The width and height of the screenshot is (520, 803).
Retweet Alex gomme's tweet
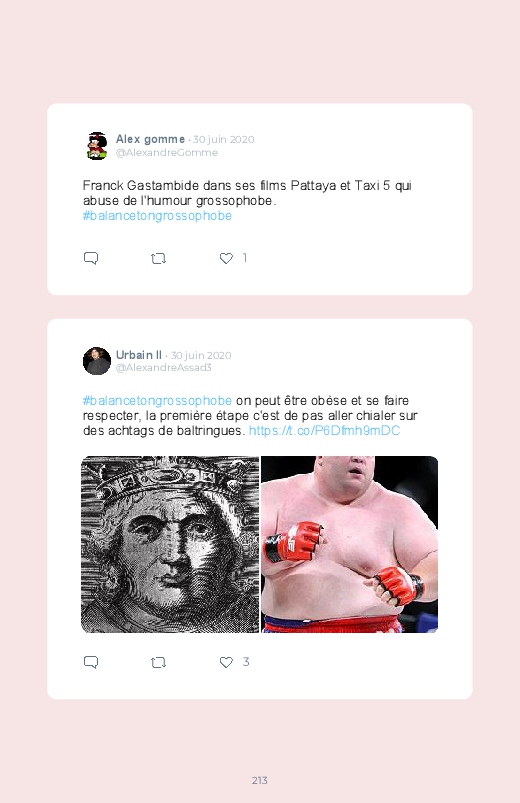[158, 259]
